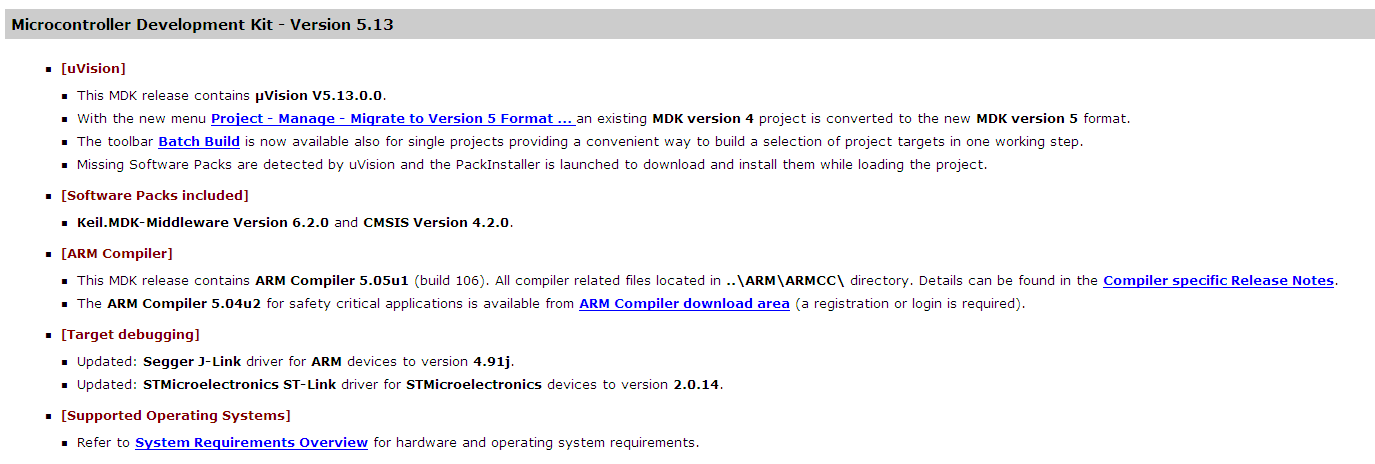Open the Project - Manage - Migrate to Version 5 Format link

(x=392, y=118)
